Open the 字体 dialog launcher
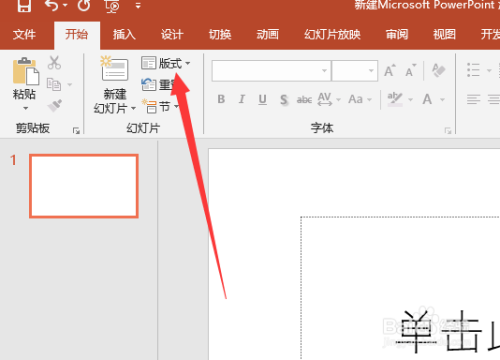Image resolution: width=500 pixels, height=360 pixels. 448,131
